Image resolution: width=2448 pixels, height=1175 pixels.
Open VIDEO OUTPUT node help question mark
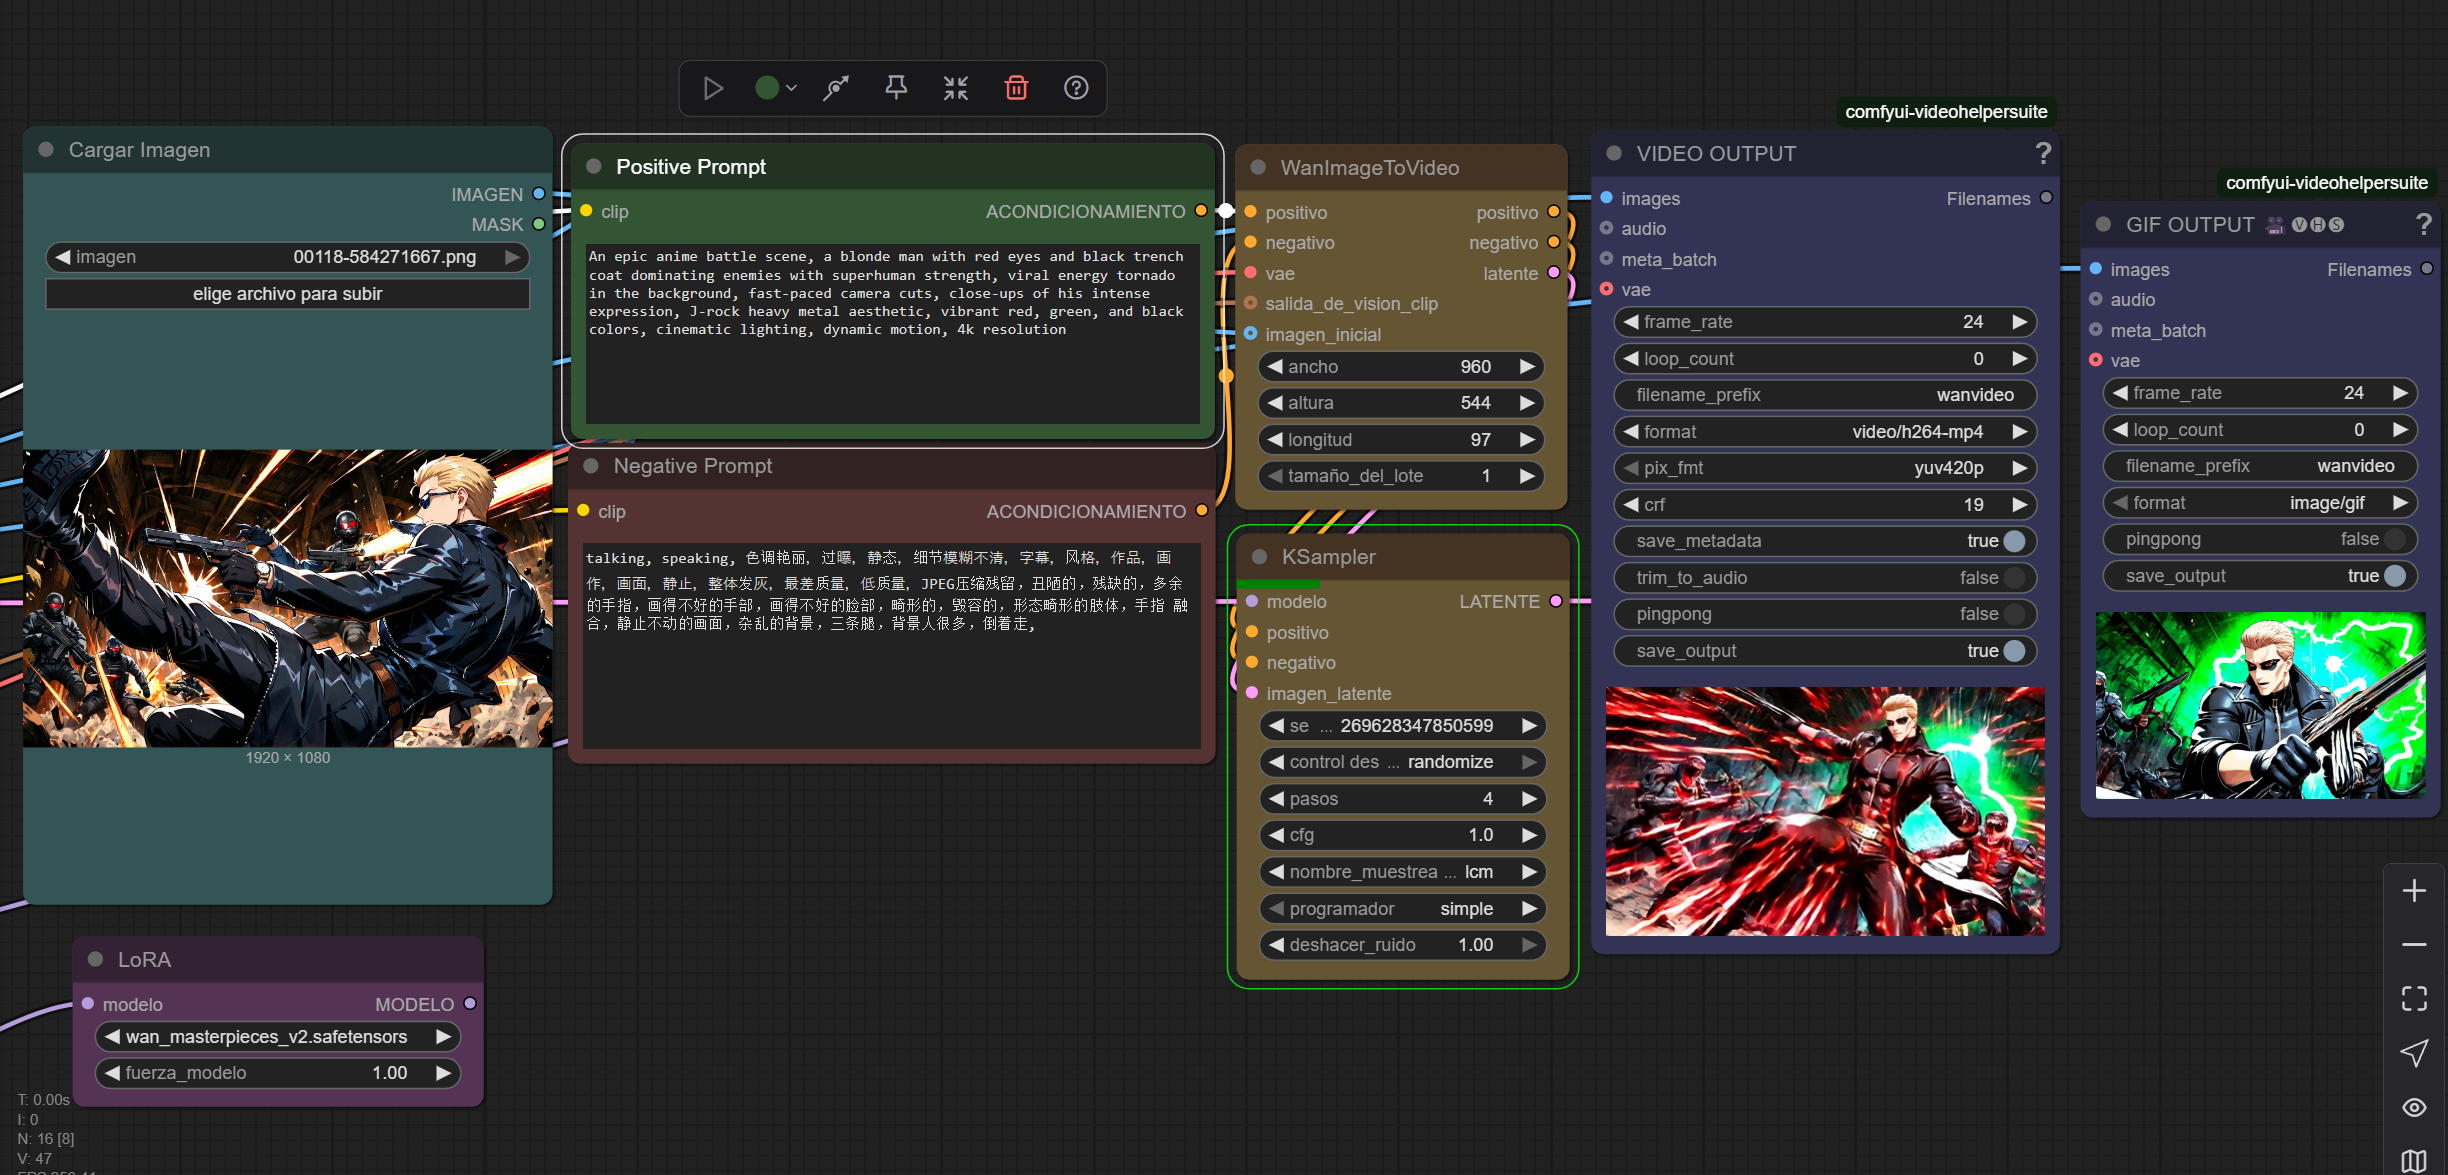click(x=2043, y=153)
